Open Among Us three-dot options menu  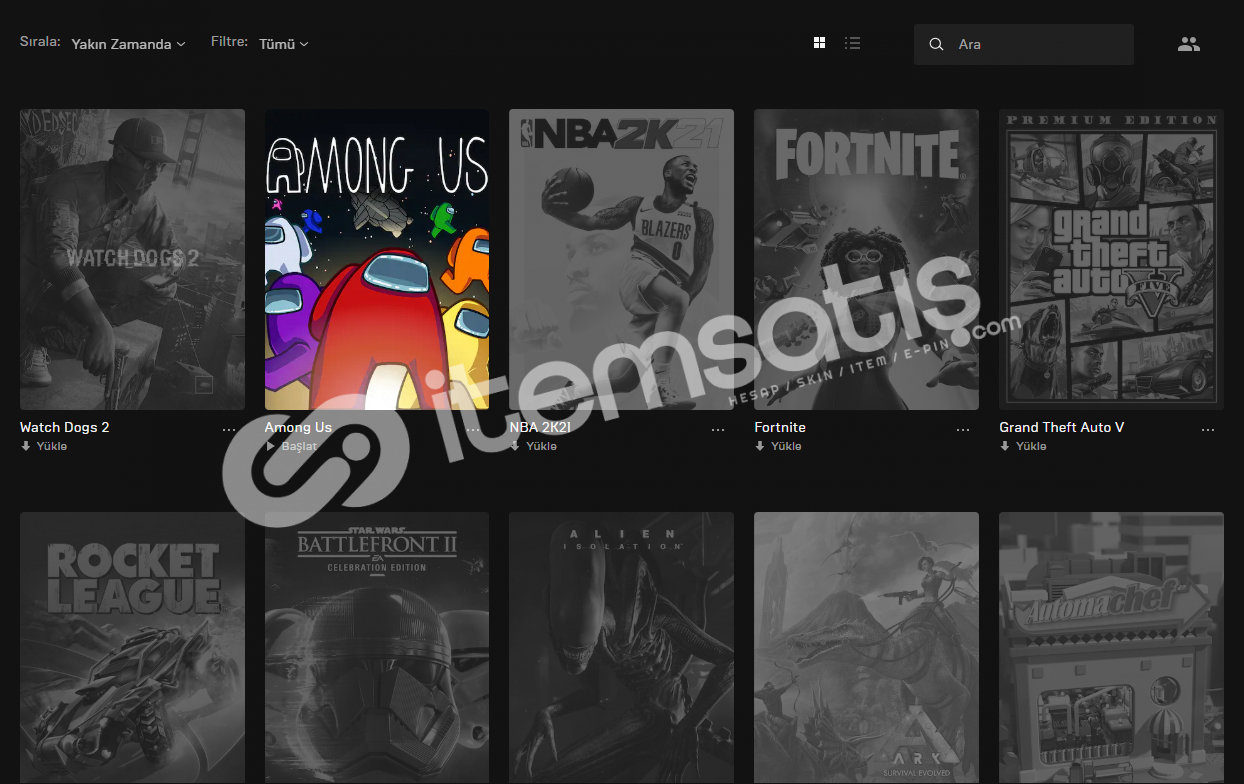(x=474, y=429)
